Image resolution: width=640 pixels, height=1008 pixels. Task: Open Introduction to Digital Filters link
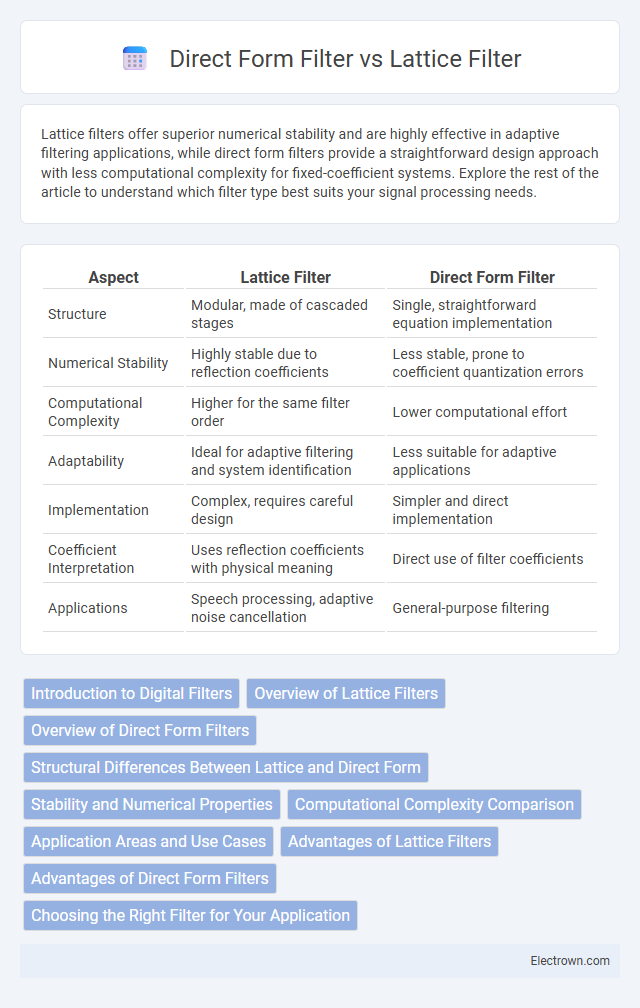(x=132, y=694)
